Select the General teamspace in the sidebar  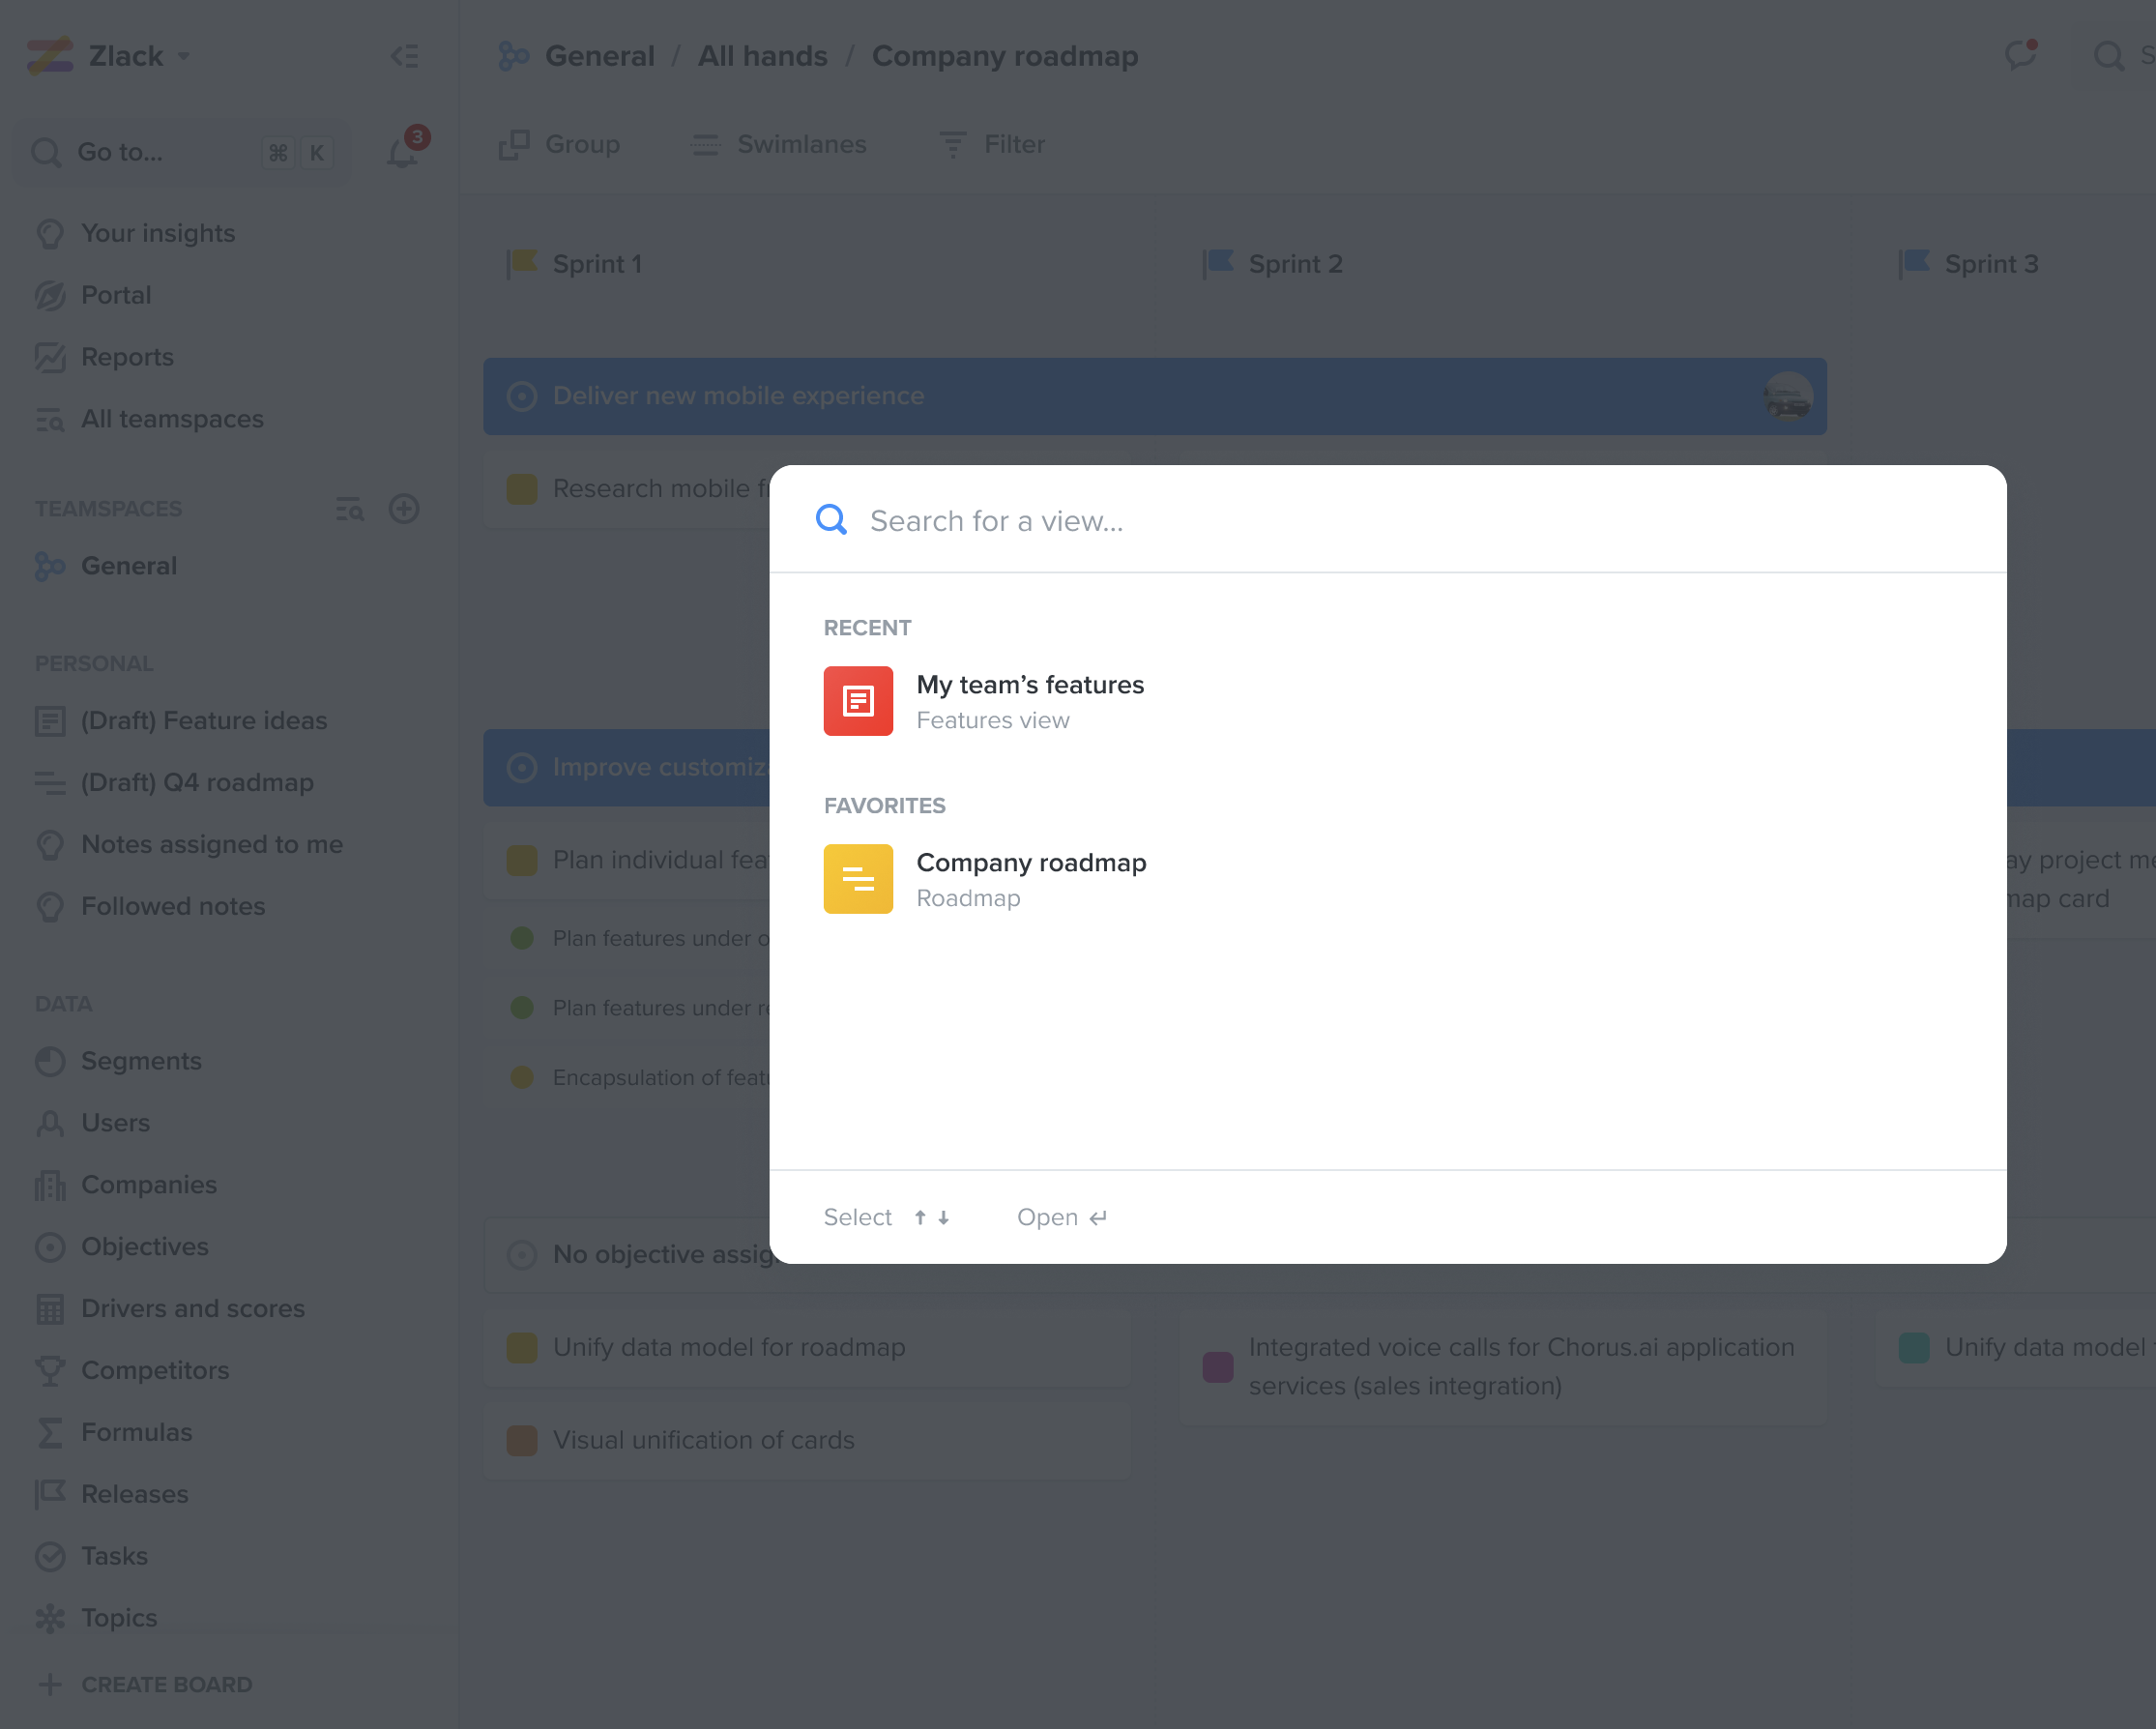[x=129, y=566]
